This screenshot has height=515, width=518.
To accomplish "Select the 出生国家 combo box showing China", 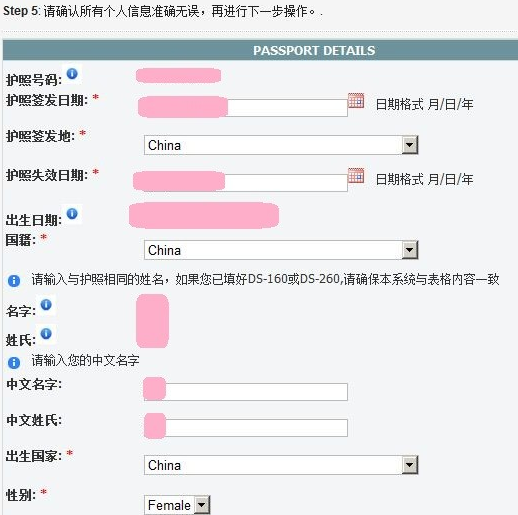I will [281, 465].
